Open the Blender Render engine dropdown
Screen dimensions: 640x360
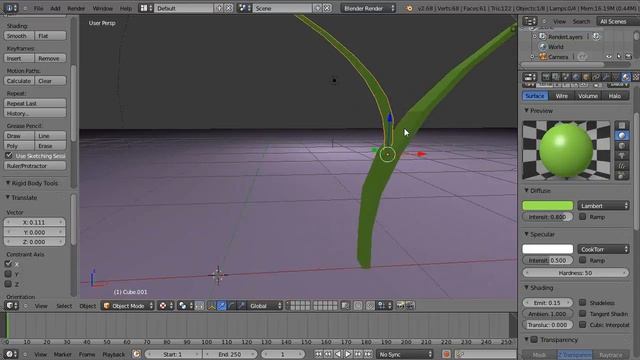tap(369, 8)
